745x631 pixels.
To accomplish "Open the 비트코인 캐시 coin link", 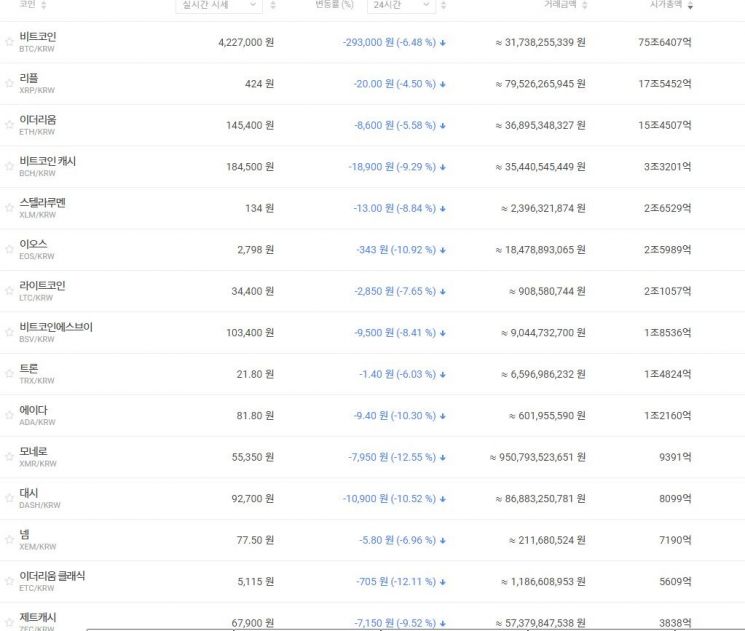I will click(x=48, y=161).
